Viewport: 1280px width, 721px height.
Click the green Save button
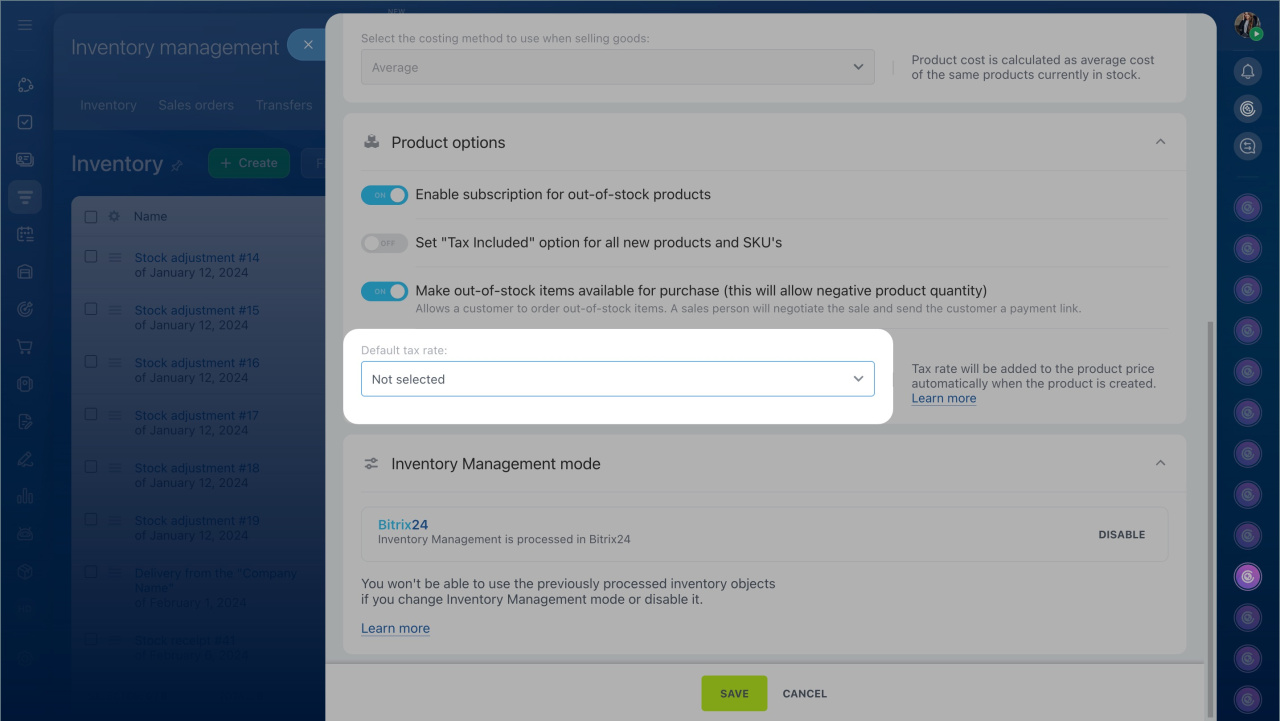734,693
